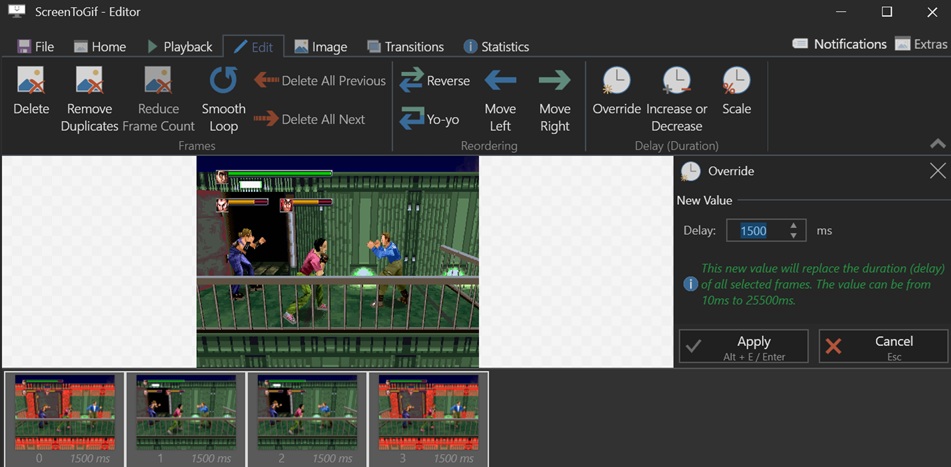Click the ScreenToGif title bar app icon
Image resolution: width=951 pixels, height=467 pixels.
pyautogui.click(x=17, y=10)
